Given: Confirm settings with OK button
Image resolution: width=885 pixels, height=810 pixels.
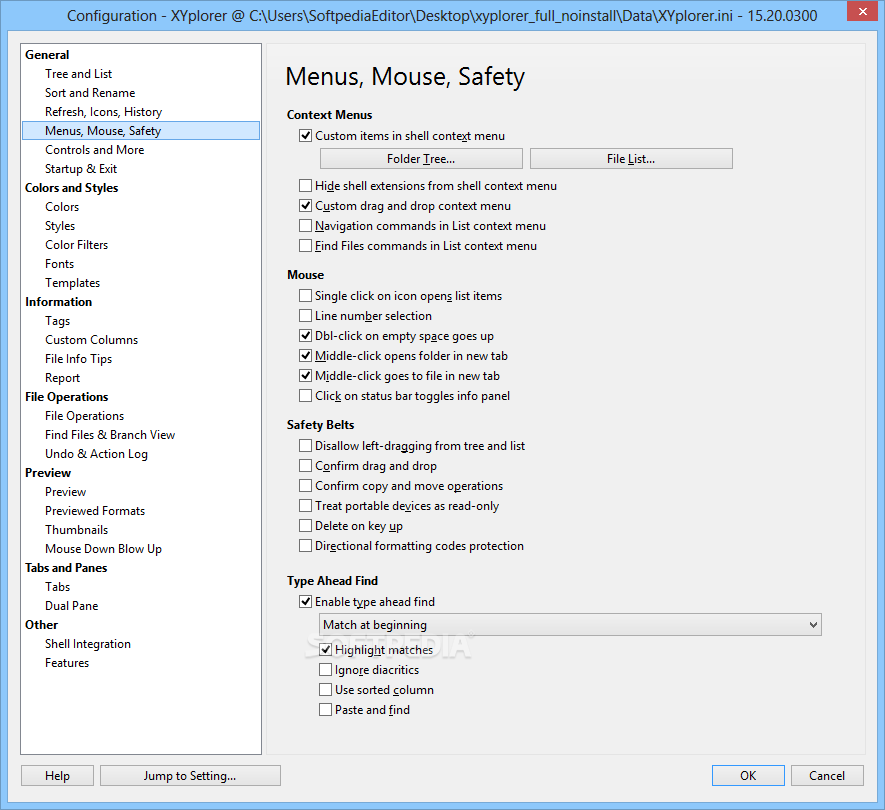Looking at the screenshot, I should (x=748, y=776).
